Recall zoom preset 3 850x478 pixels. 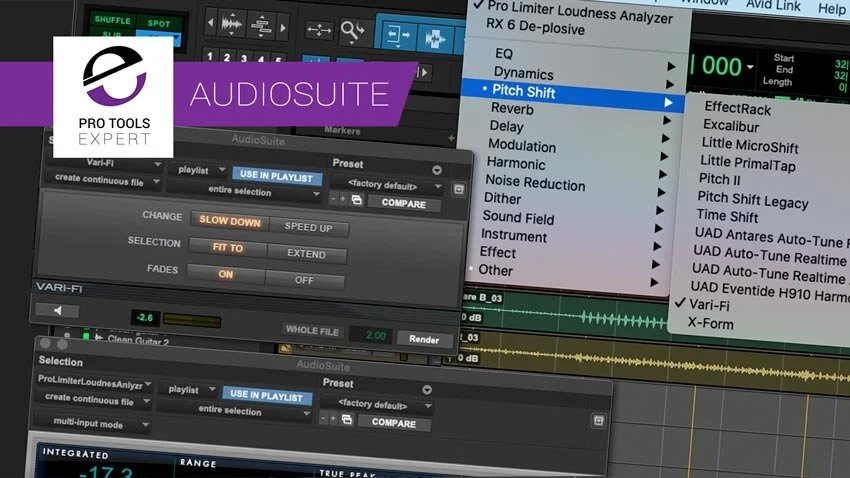point(244,58)
